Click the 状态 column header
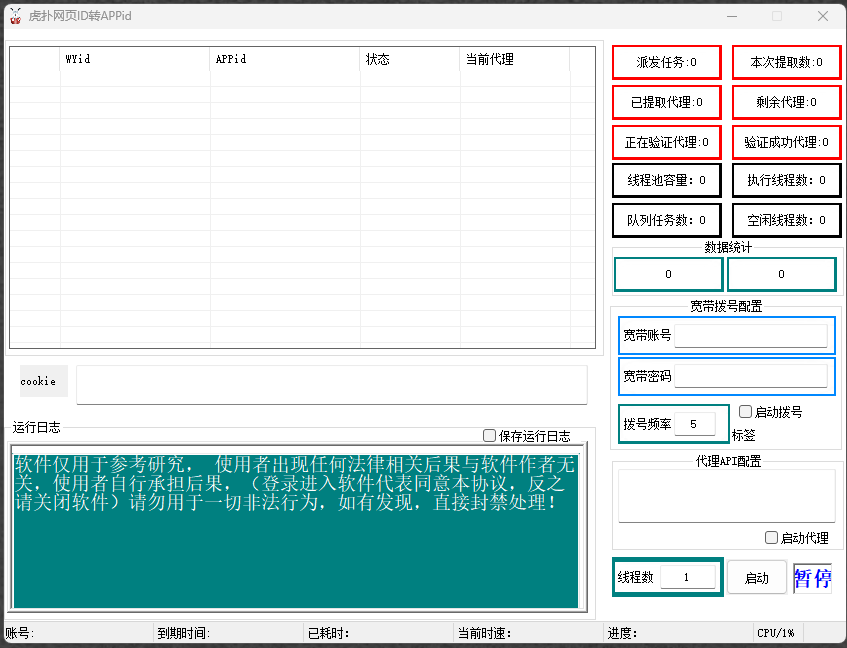Screen dimensions: 847x648 pyautogui.click(x=410, y=60)
